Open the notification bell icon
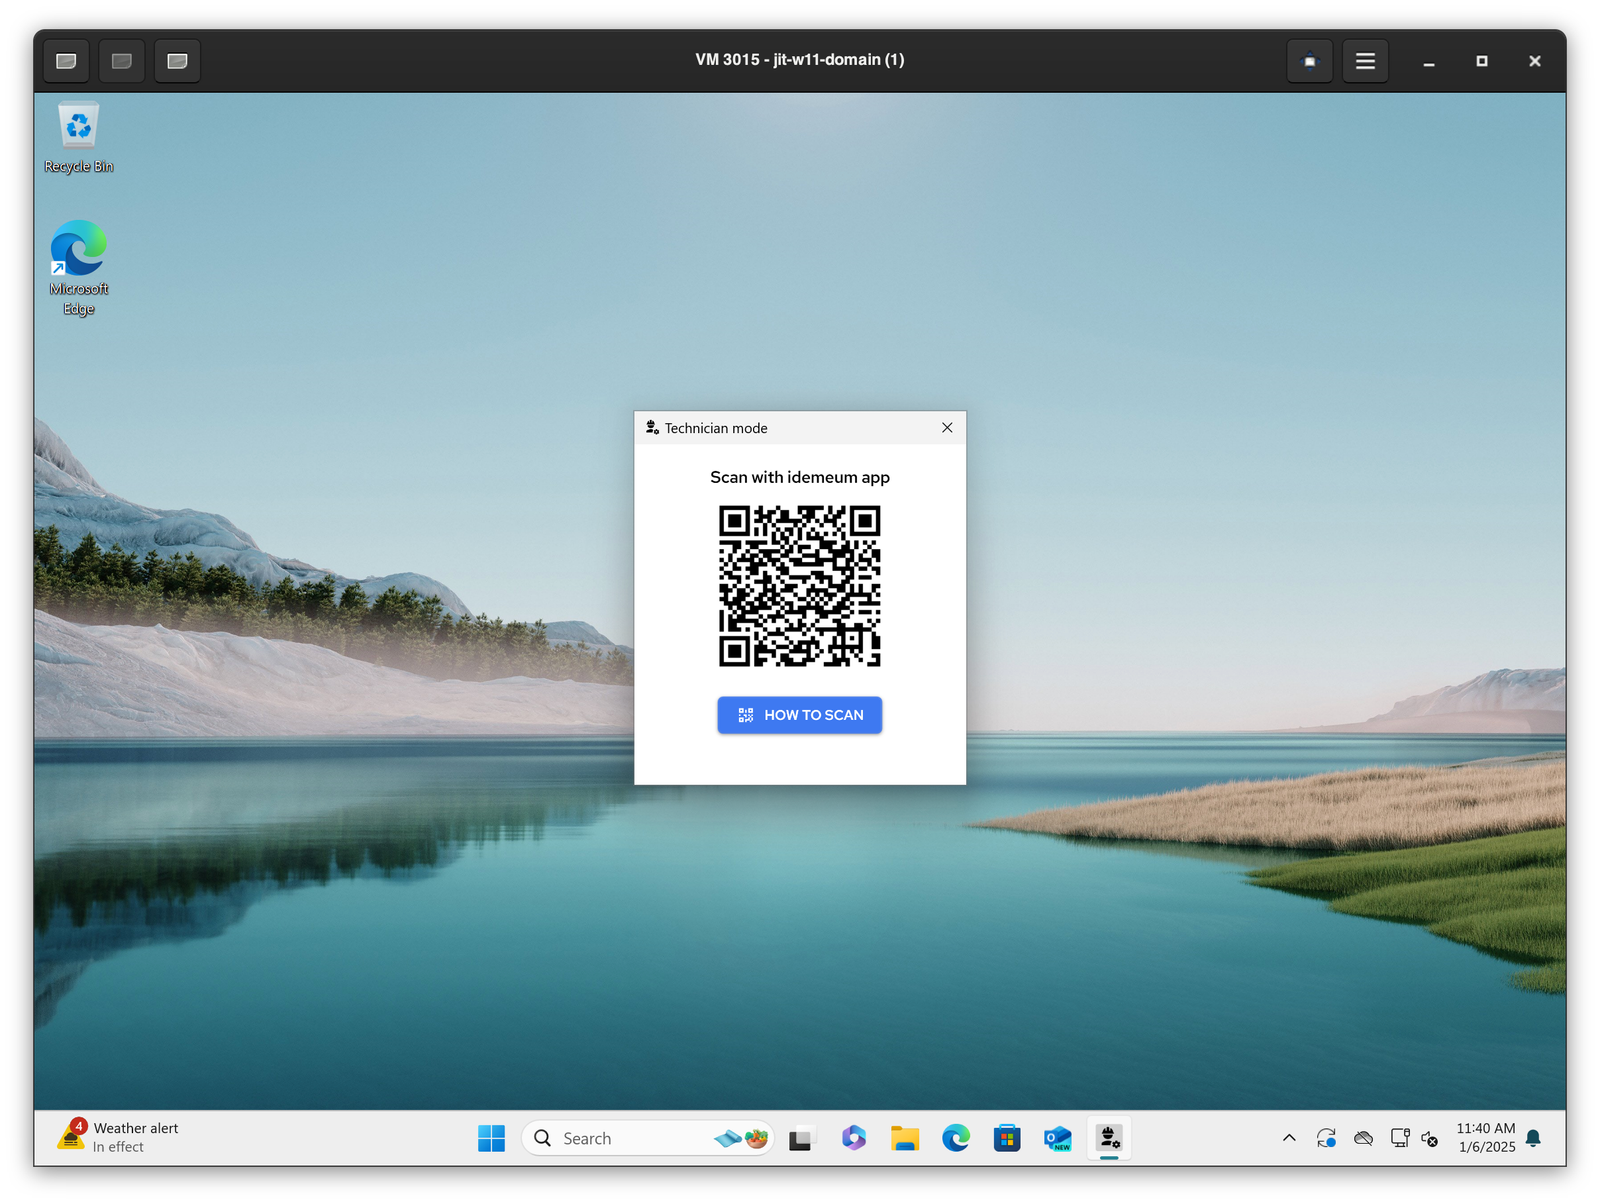1600x1204 pixels. [1534, 1138]
